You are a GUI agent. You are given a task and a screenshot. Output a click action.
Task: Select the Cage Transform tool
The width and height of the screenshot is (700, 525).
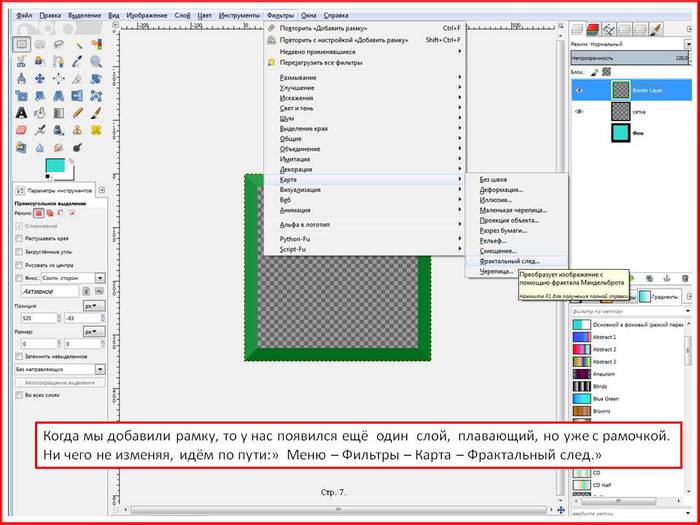(x=96, y=96)
